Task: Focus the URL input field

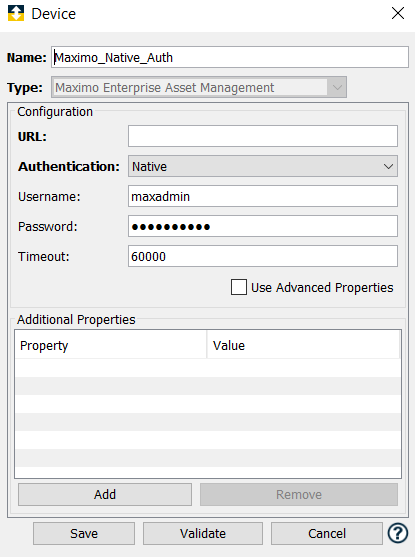Action: pos(263,136)
